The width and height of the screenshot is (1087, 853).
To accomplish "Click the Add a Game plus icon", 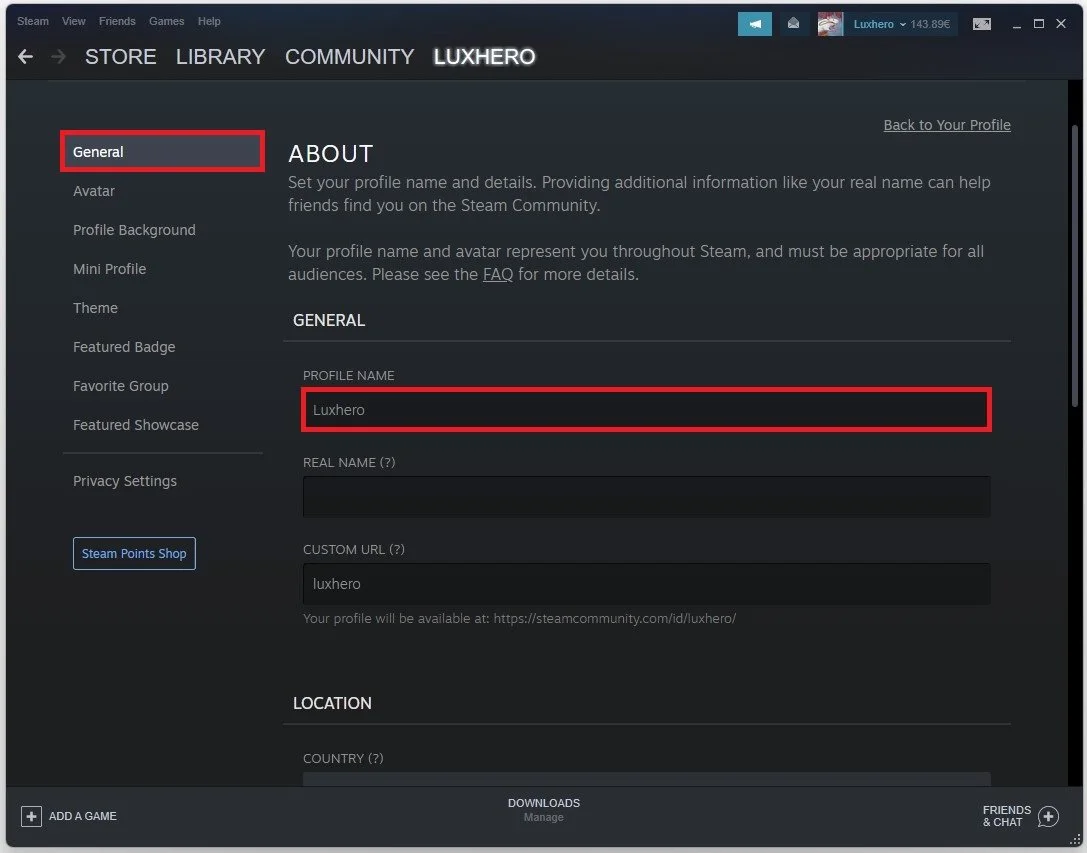I will coord(31,816).
